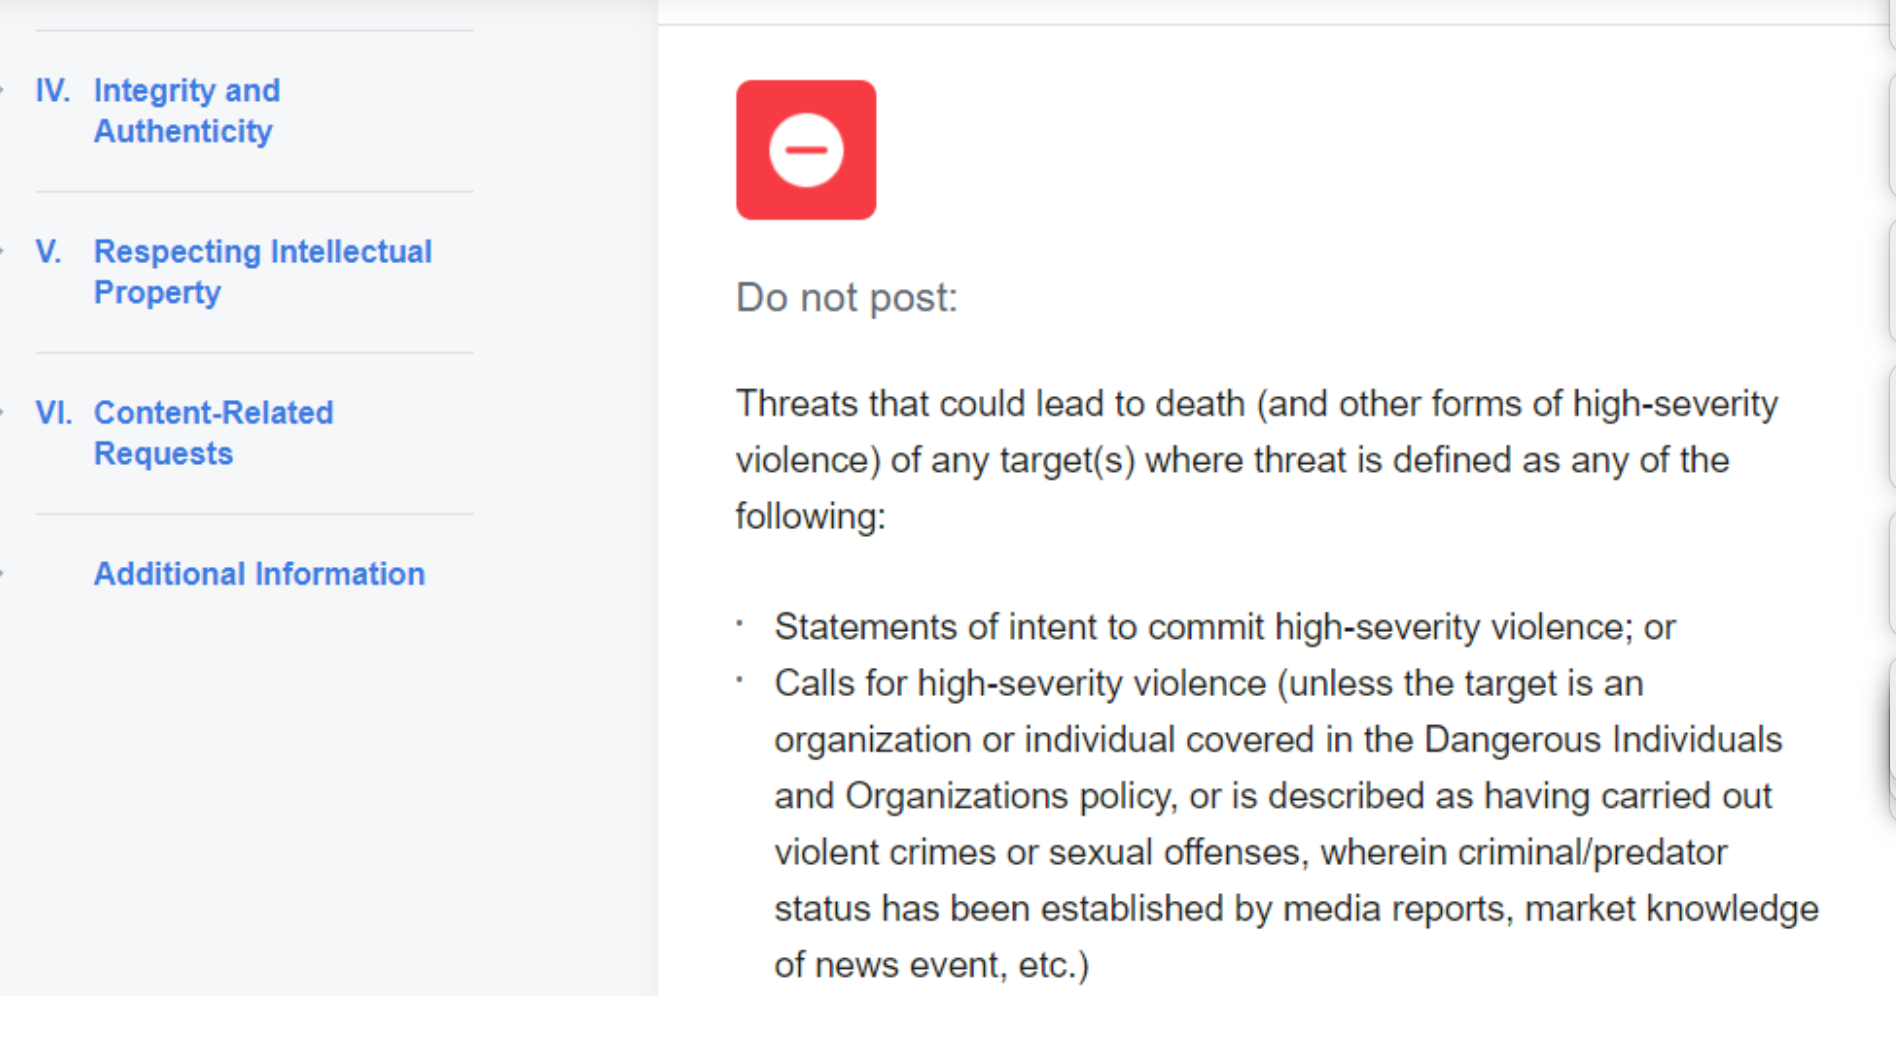Click the 'Threats that could lead to death' paragraph

click(1257, 460)
